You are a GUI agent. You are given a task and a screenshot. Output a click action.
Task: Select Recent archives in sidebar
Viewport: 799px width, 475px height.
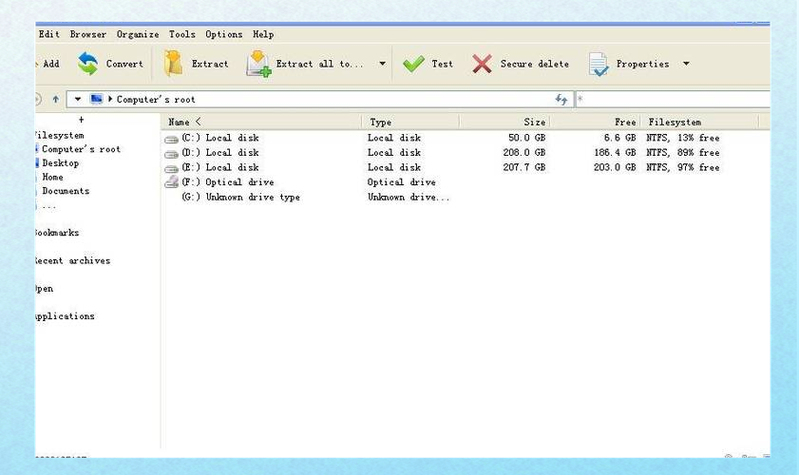pyautogui.click(x=72, y=260)
